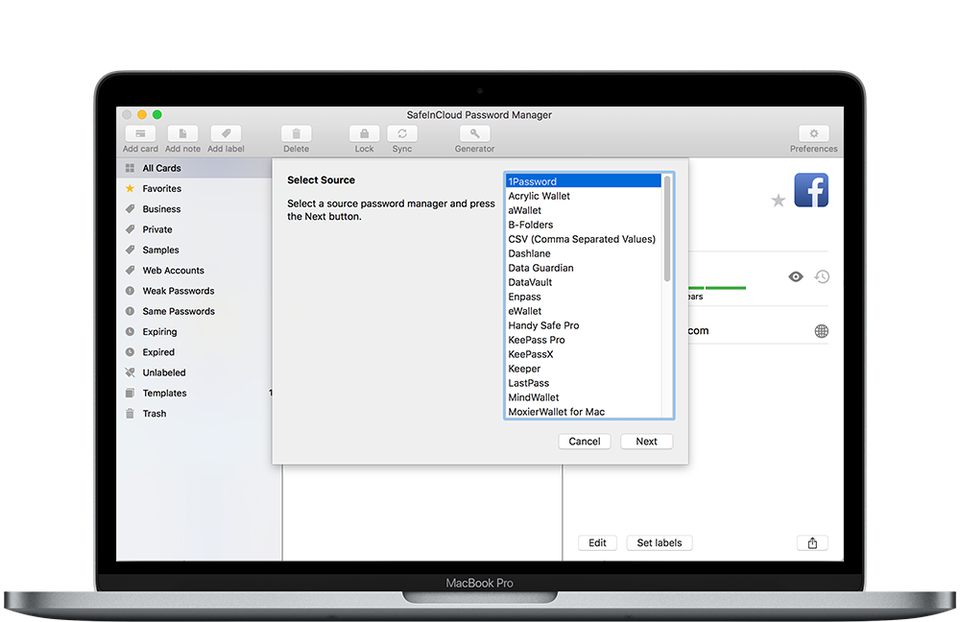Click the Lock toolbar icon
This screenshot has height=622, width=960.
coord(364,133)
